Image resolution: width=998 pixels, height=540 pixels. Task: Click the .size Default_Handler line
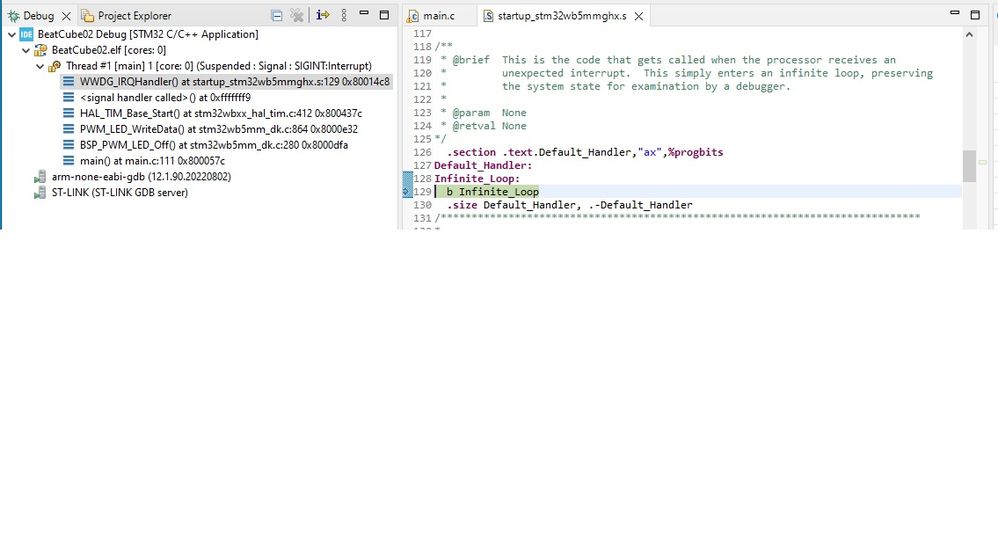pos(569,205)
